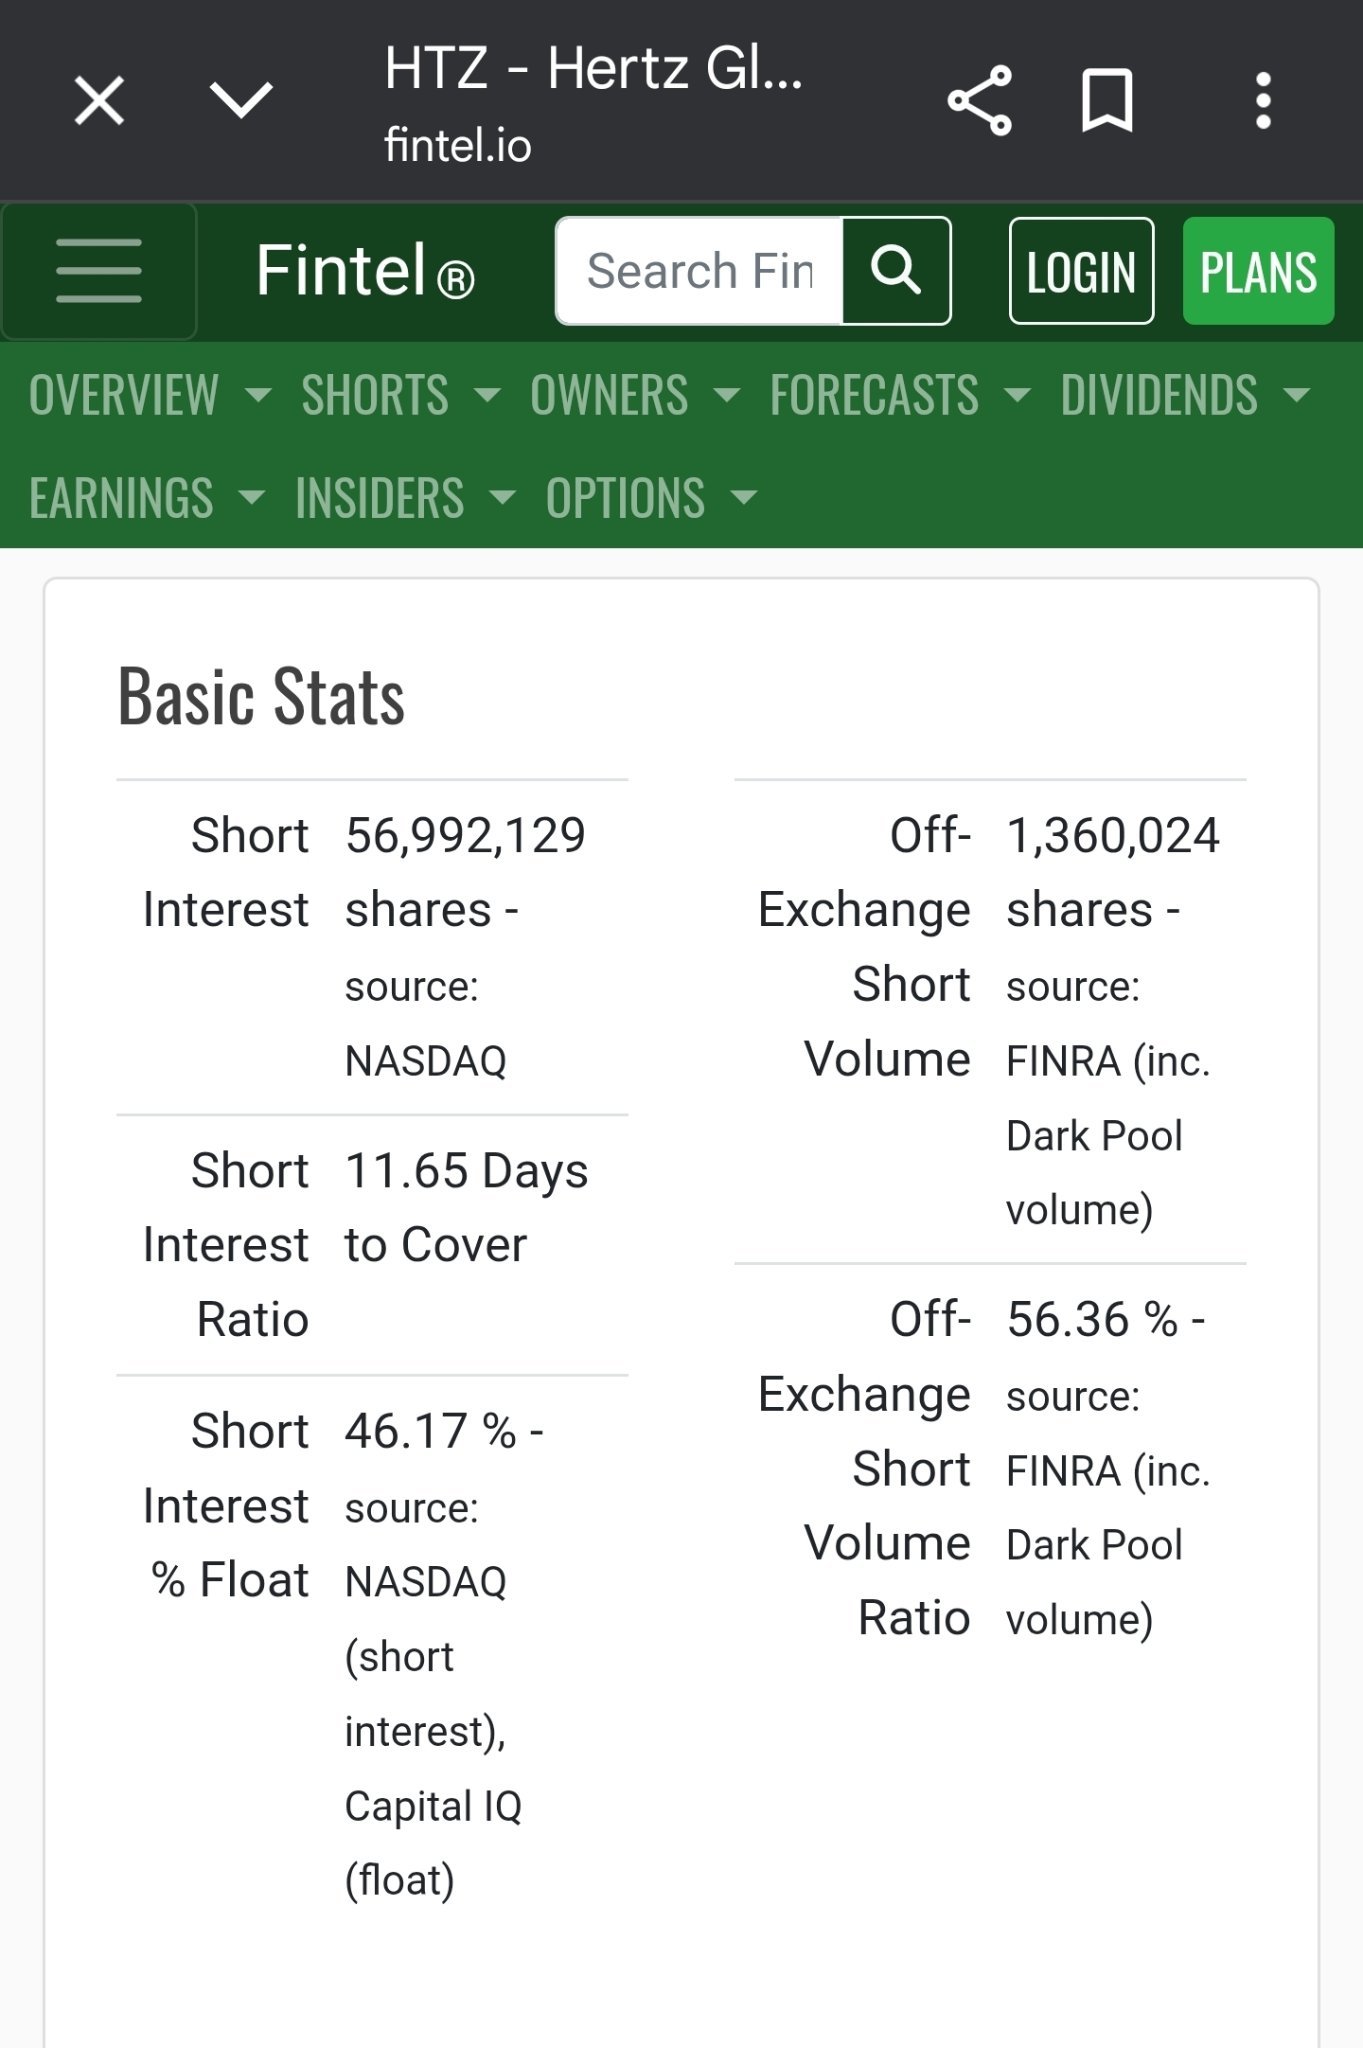Image resolution: width=1363 pixels, height=2048 pixels.
Task: Click the Fintel logo
Action: (365, 271)
